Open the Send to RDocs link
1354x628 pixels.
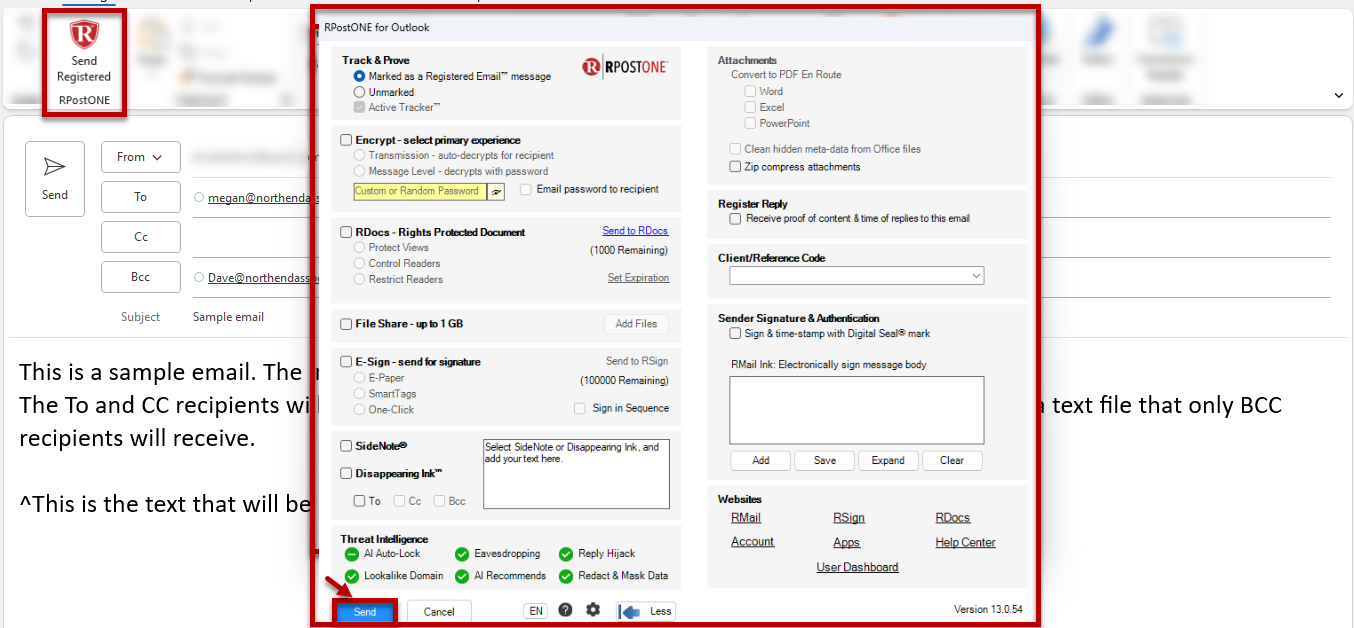click(635, 231)
